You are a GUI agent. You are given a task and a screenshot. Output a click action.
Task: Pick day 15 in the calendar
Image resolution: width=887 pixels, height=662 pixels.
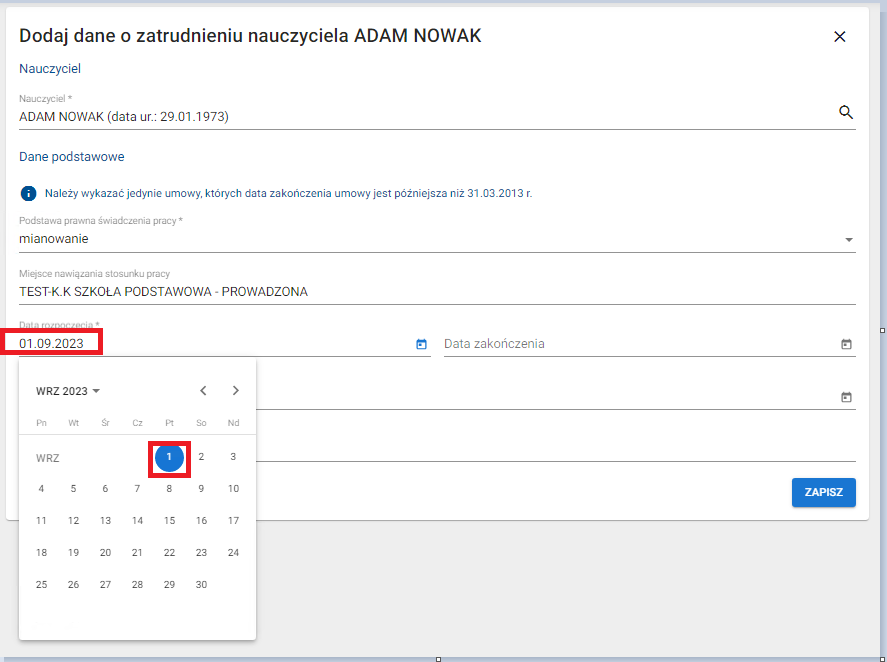[x=169, y=521]
